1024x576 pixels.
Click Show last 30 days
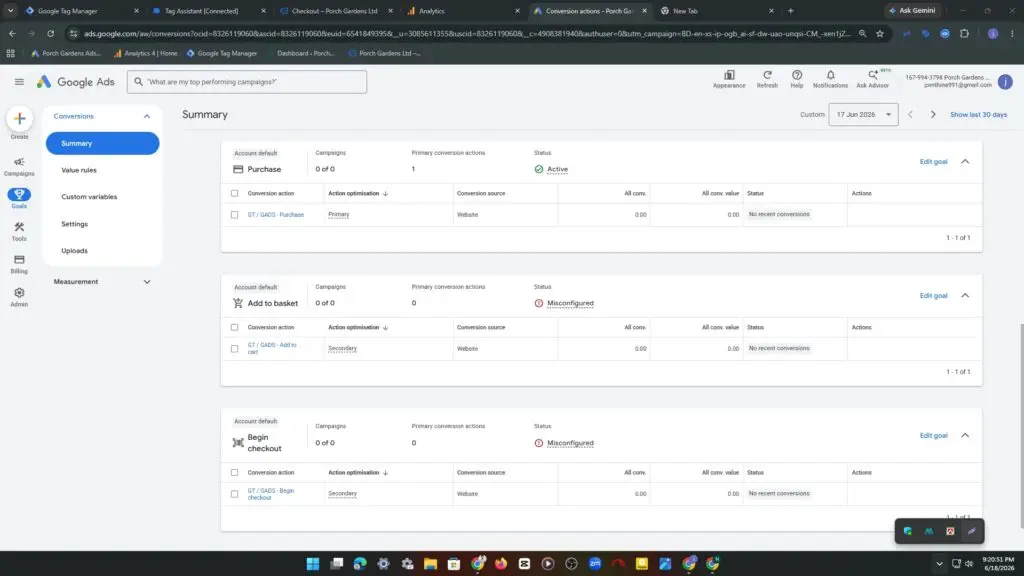pyautogui.click(x=978, y=114)
